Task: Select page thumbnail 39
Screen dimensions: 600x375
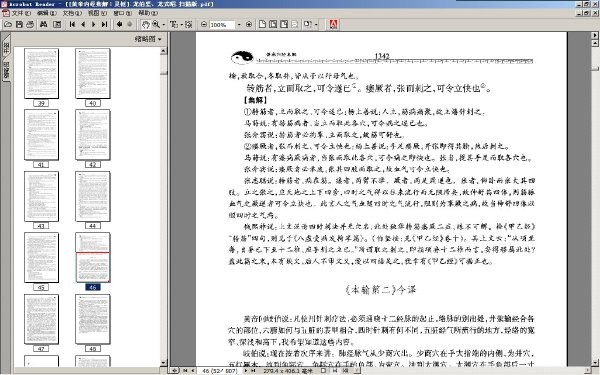Action: 41,73
